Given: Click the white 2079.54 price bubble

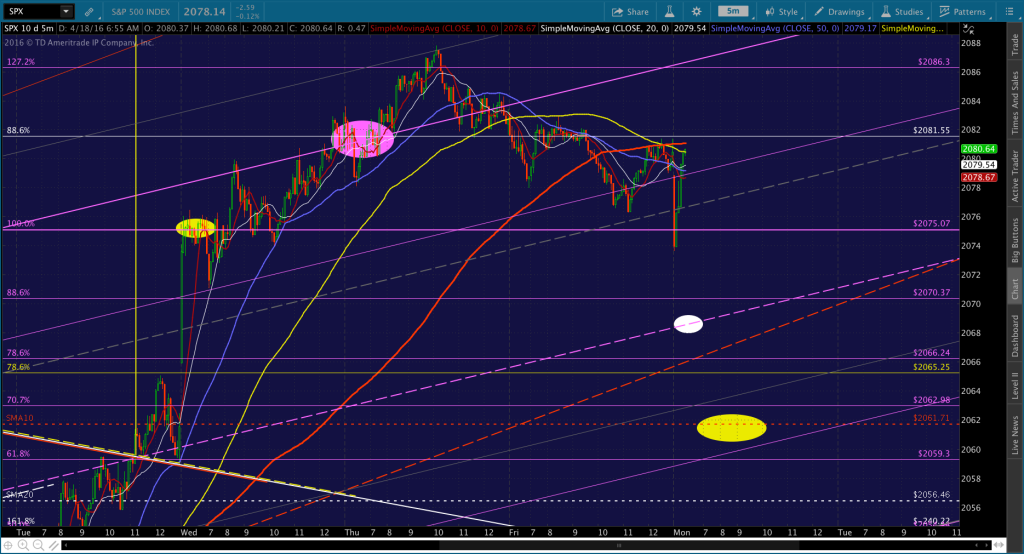Looking at the screenshot, I should [x=979, y=165].
